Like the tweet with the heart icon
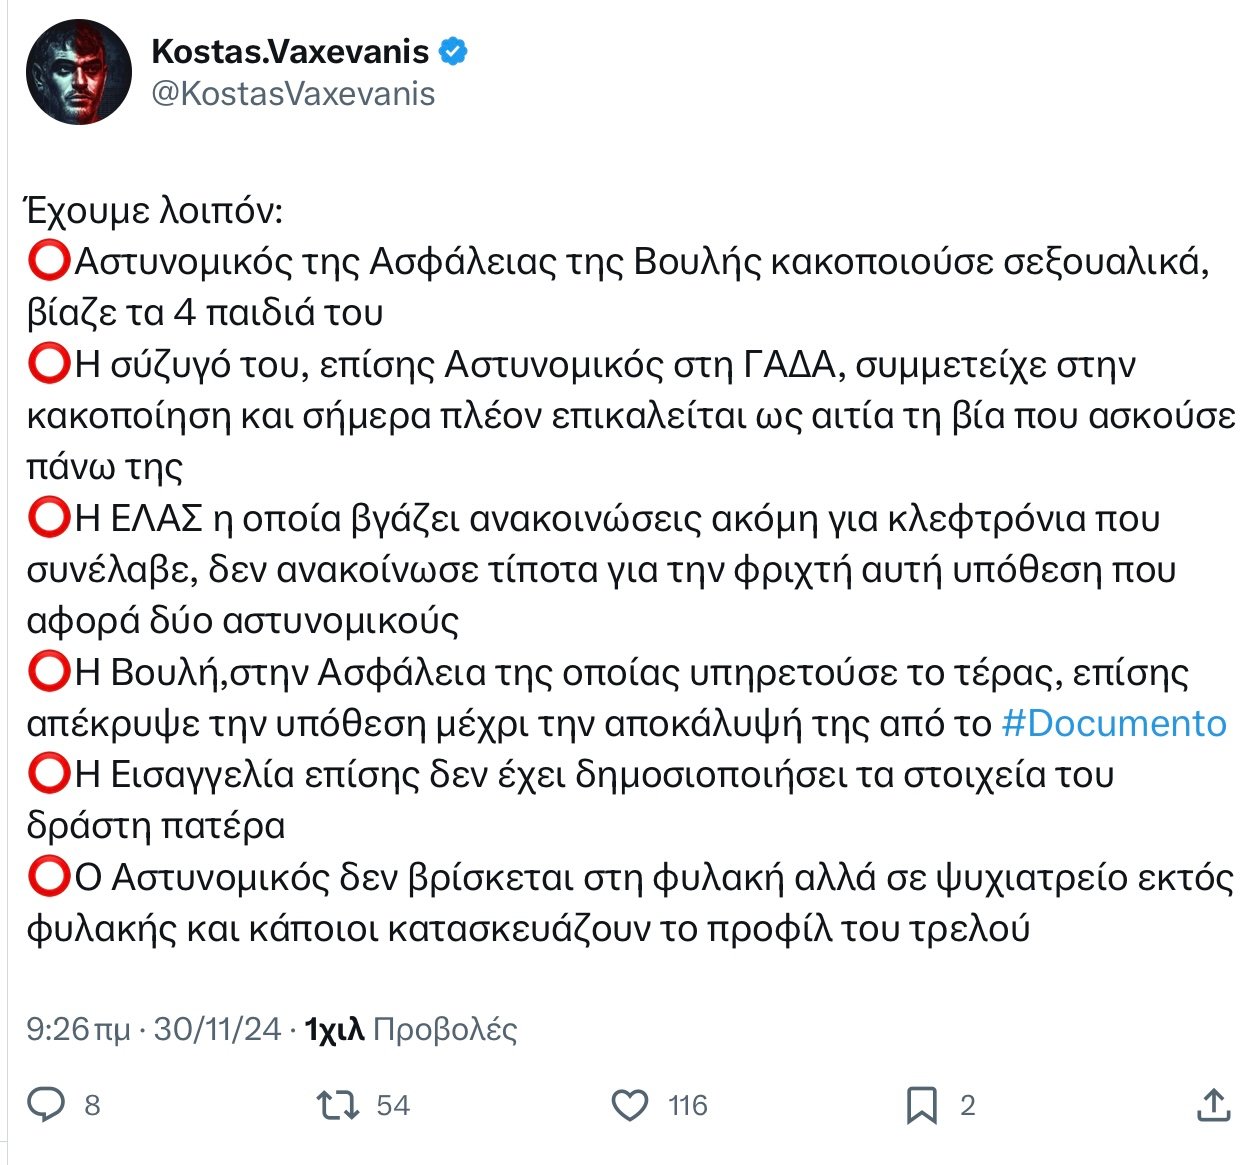Image resolution: width=1253 pixels, height=1165 pixels. pos(630,1105)
